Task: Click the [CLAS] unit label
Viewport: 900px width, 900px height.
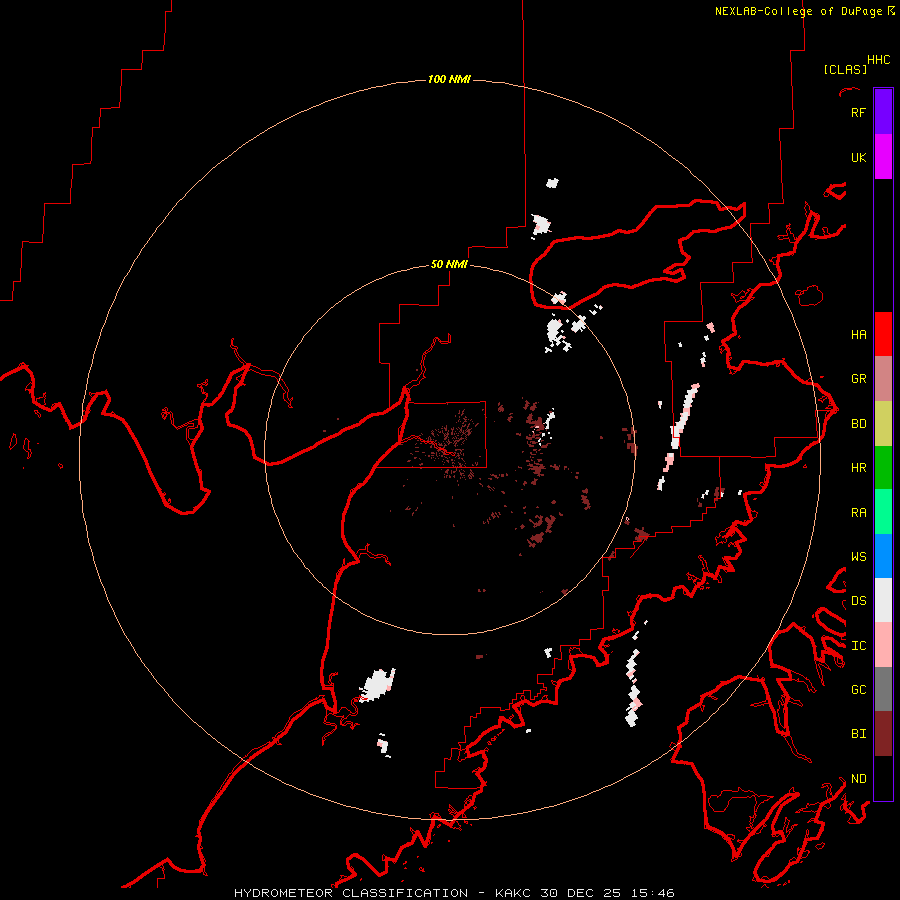Action: pos(845,69)
